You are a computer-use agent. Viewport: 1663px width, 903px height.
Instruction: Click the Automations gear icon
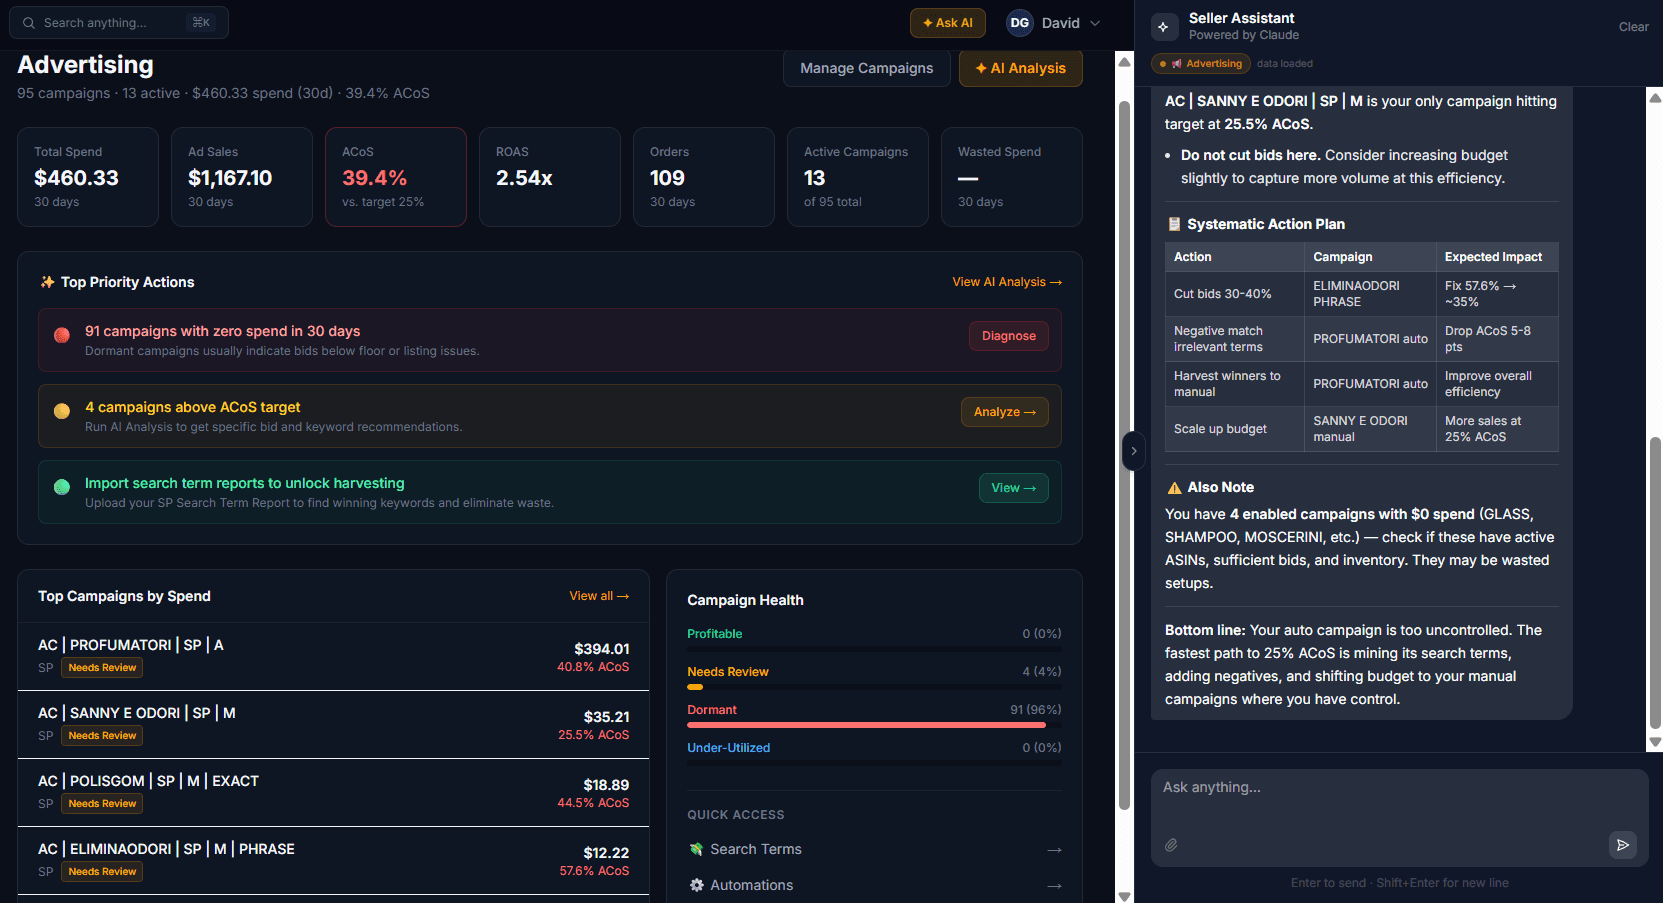(696, 885)
